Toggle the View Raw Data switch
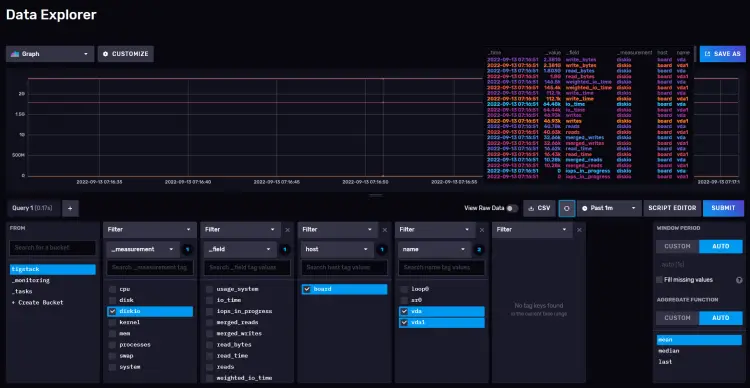The height and width of the screenshot is (388, 750). click(x=512, y=208)
